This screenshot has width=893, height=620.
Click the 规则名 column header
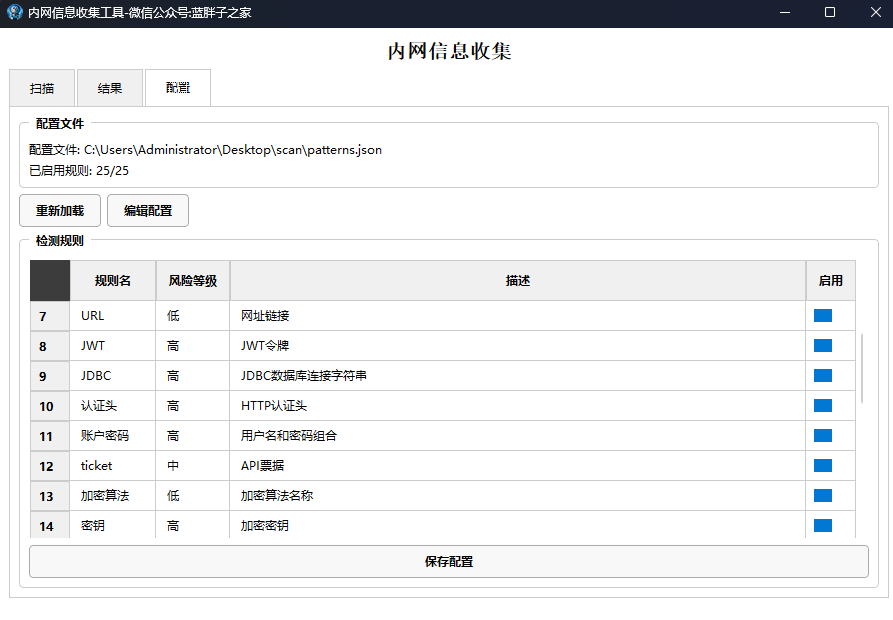point(113,281)
